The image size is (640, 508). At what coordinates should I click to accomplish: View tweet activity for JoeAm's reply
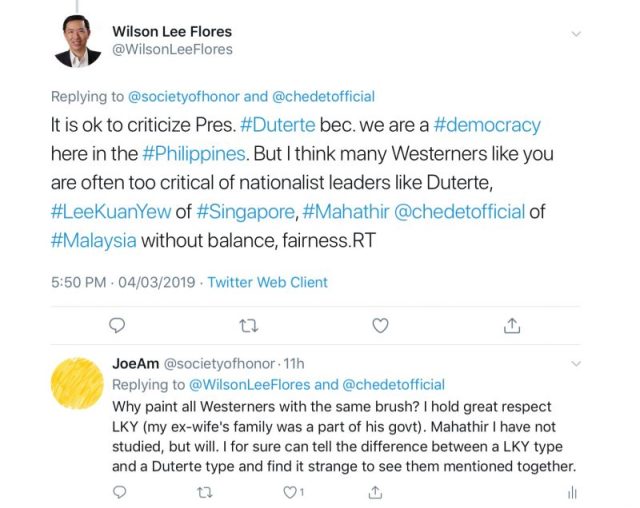pyautogui.click(x=573, y=491)
